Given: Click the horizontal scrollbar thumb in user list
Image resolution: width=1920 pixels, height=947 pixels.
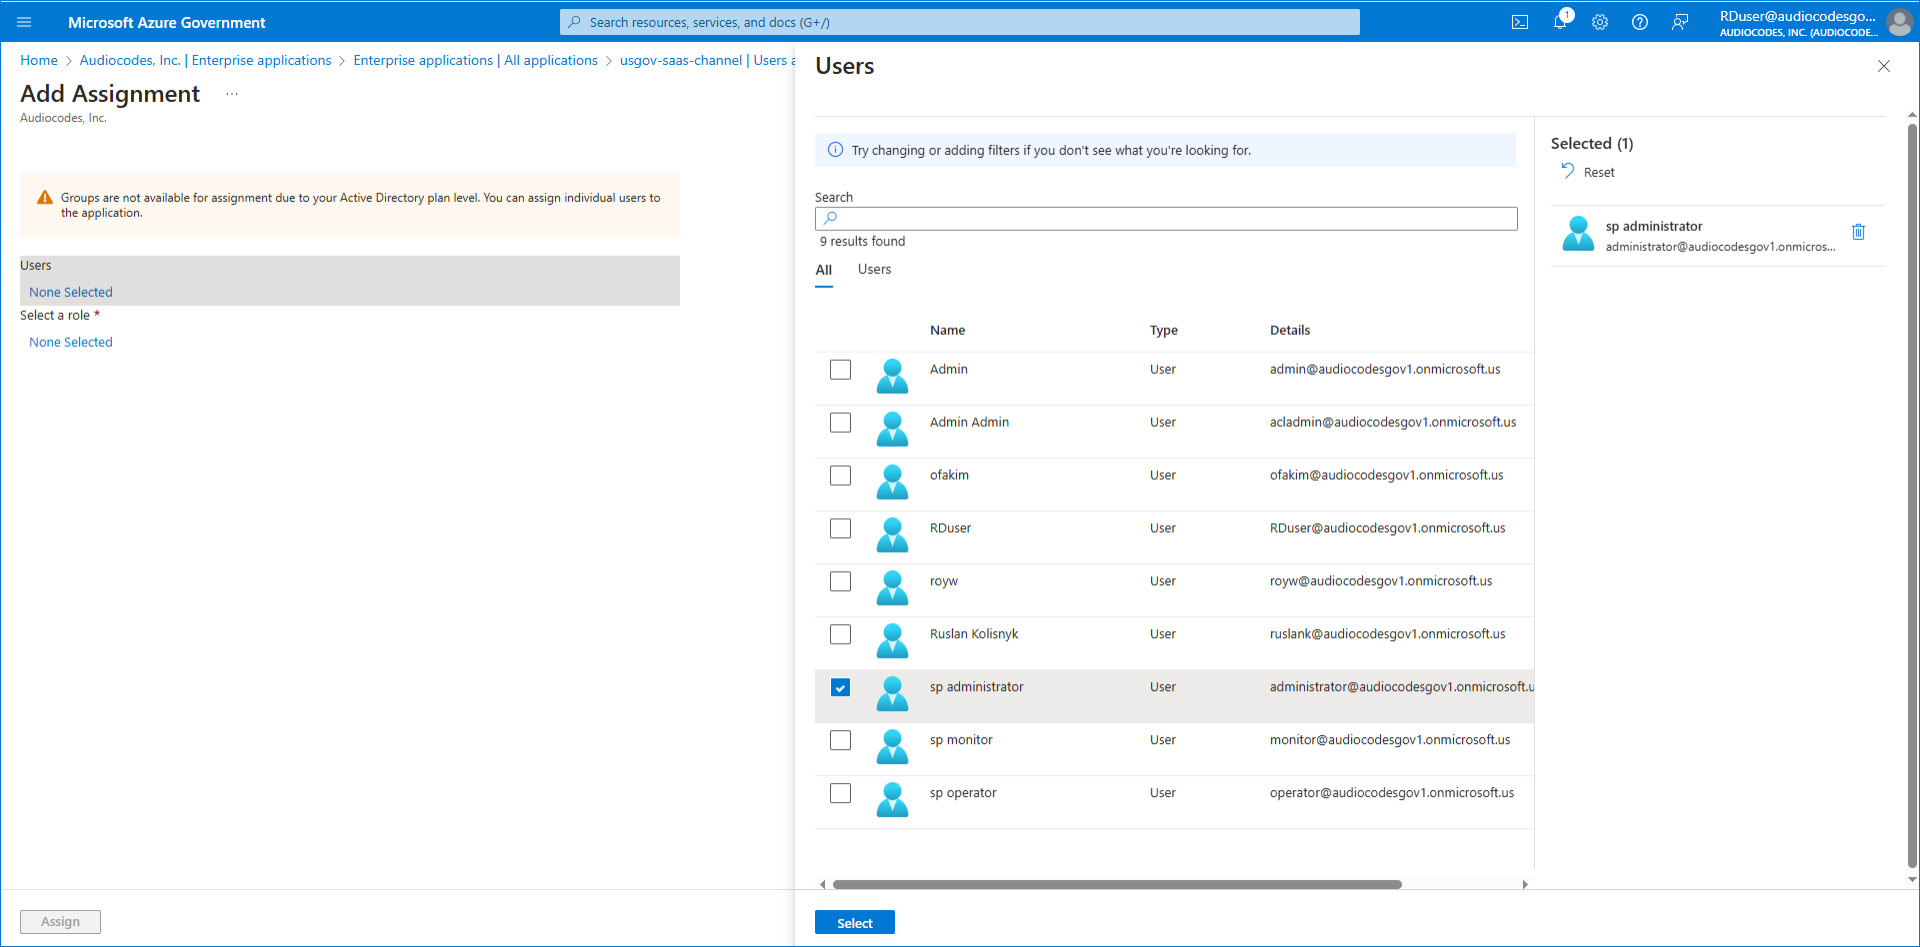Looking at the screenshot, I should [1116, 885].
